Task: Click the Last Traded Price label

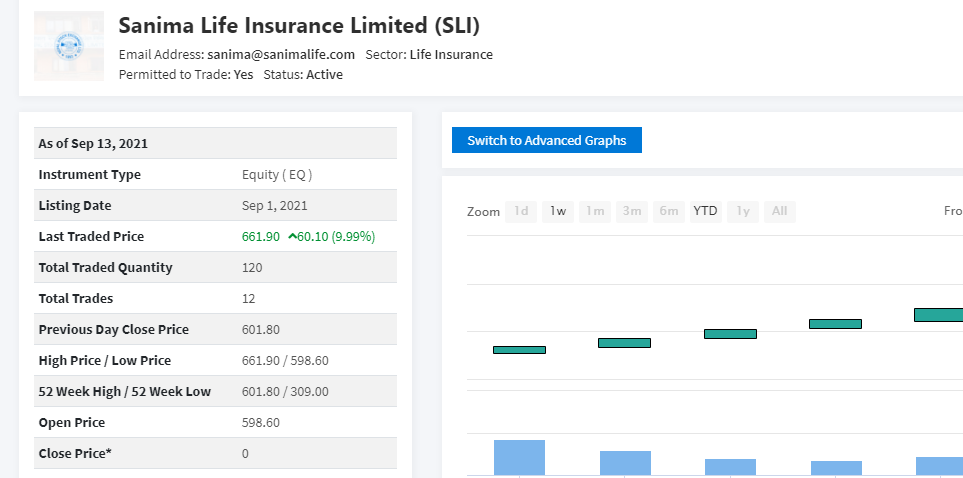Action: 92,237
